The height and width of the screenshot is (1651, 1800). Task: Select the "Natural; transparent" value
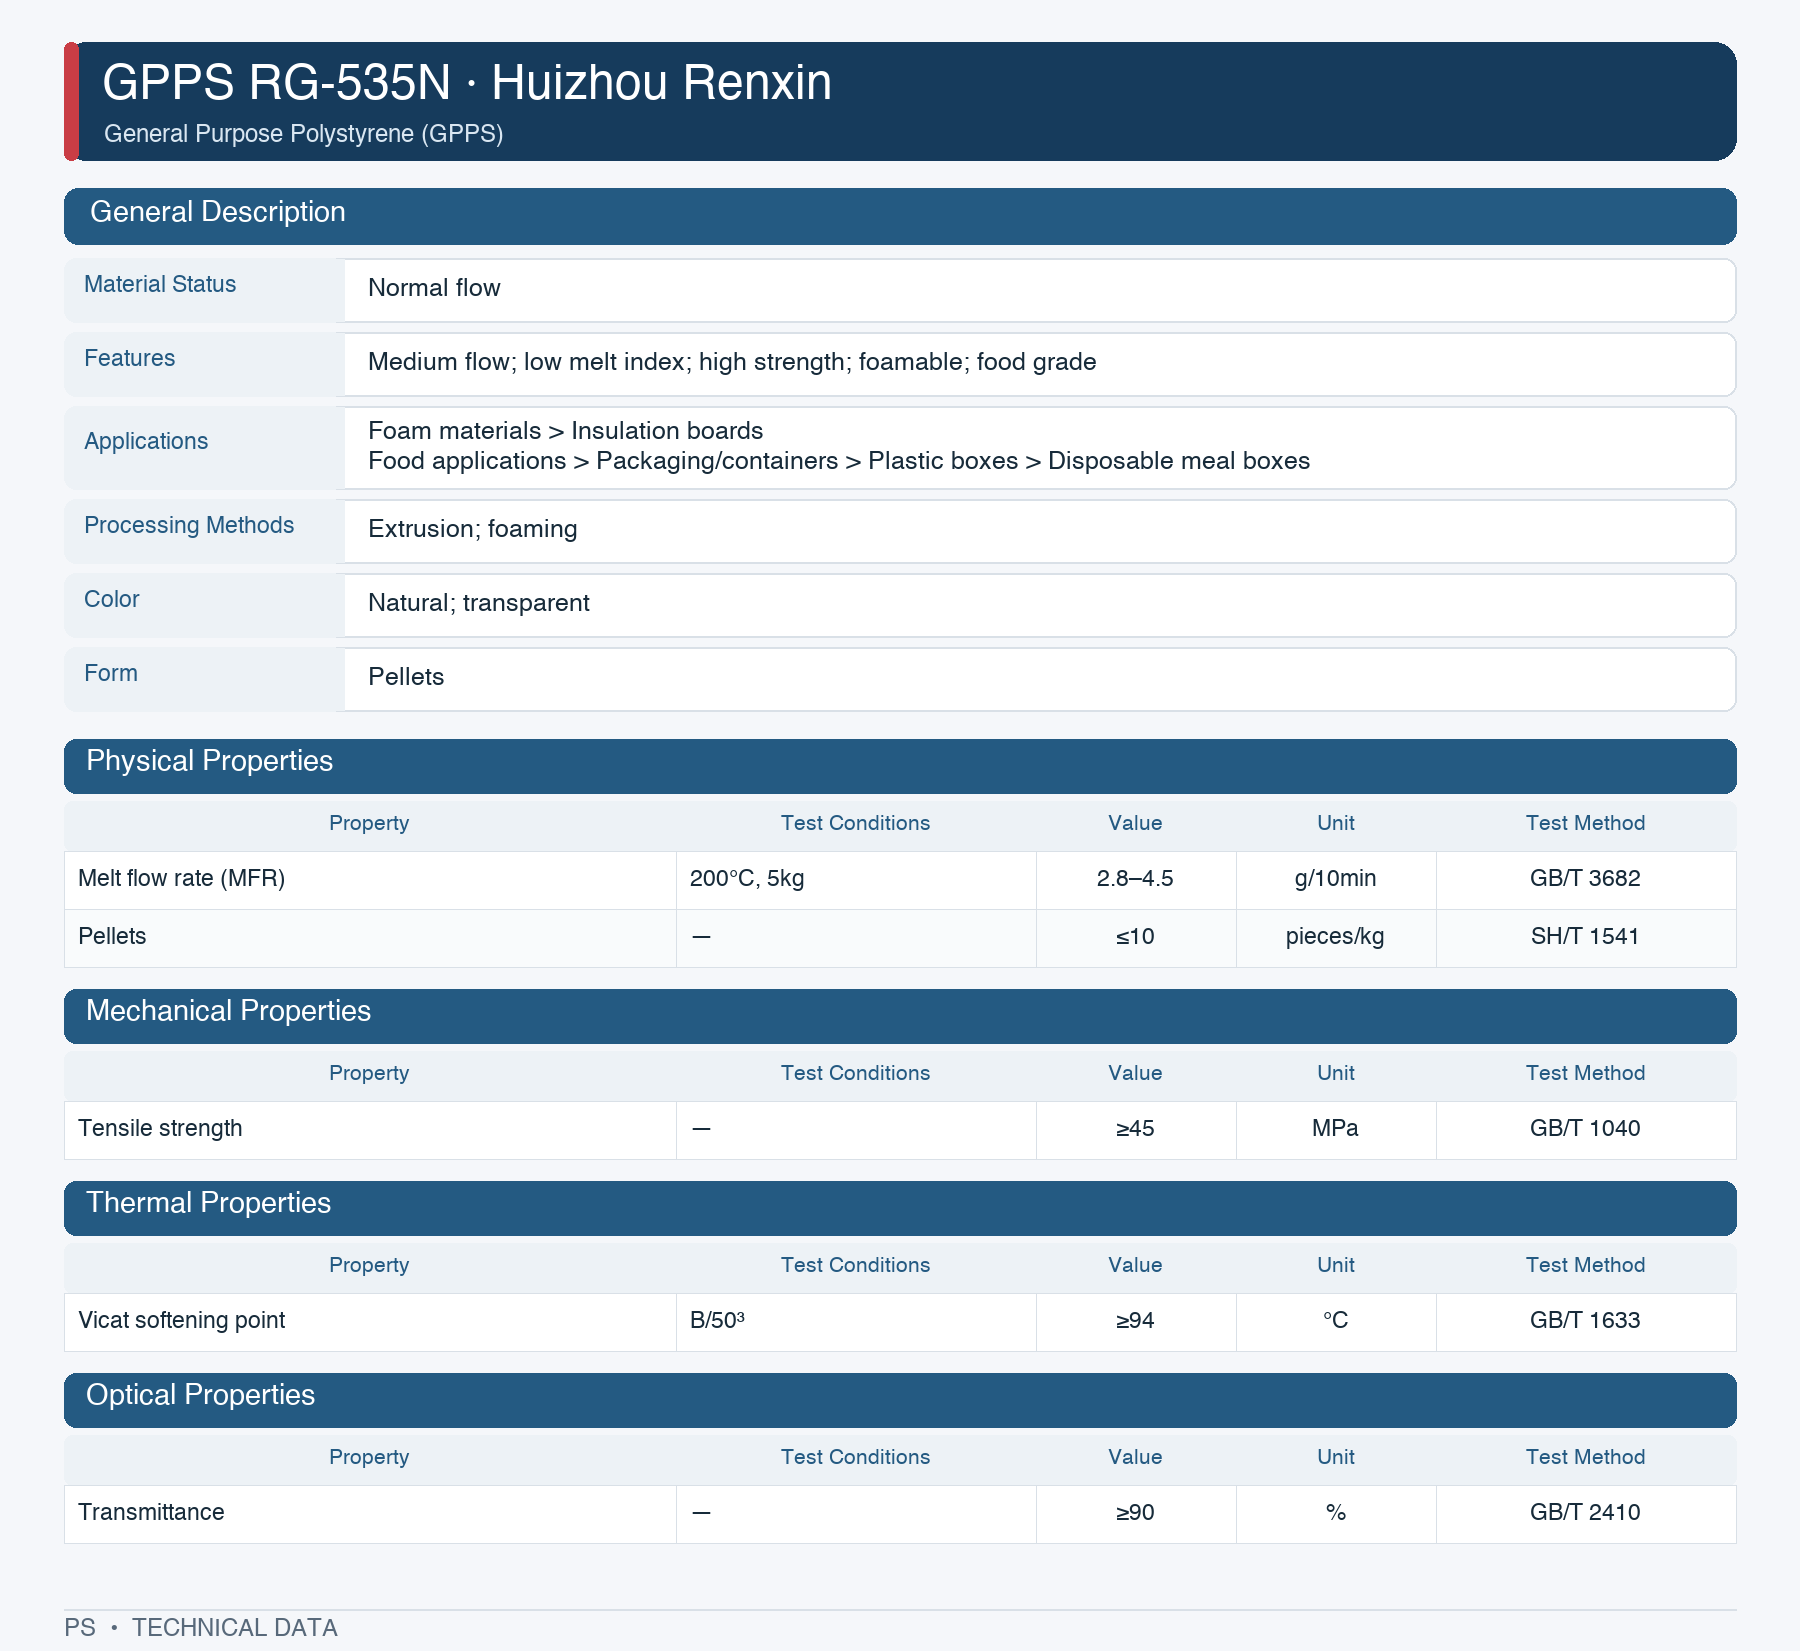click(x=479, y=603)
